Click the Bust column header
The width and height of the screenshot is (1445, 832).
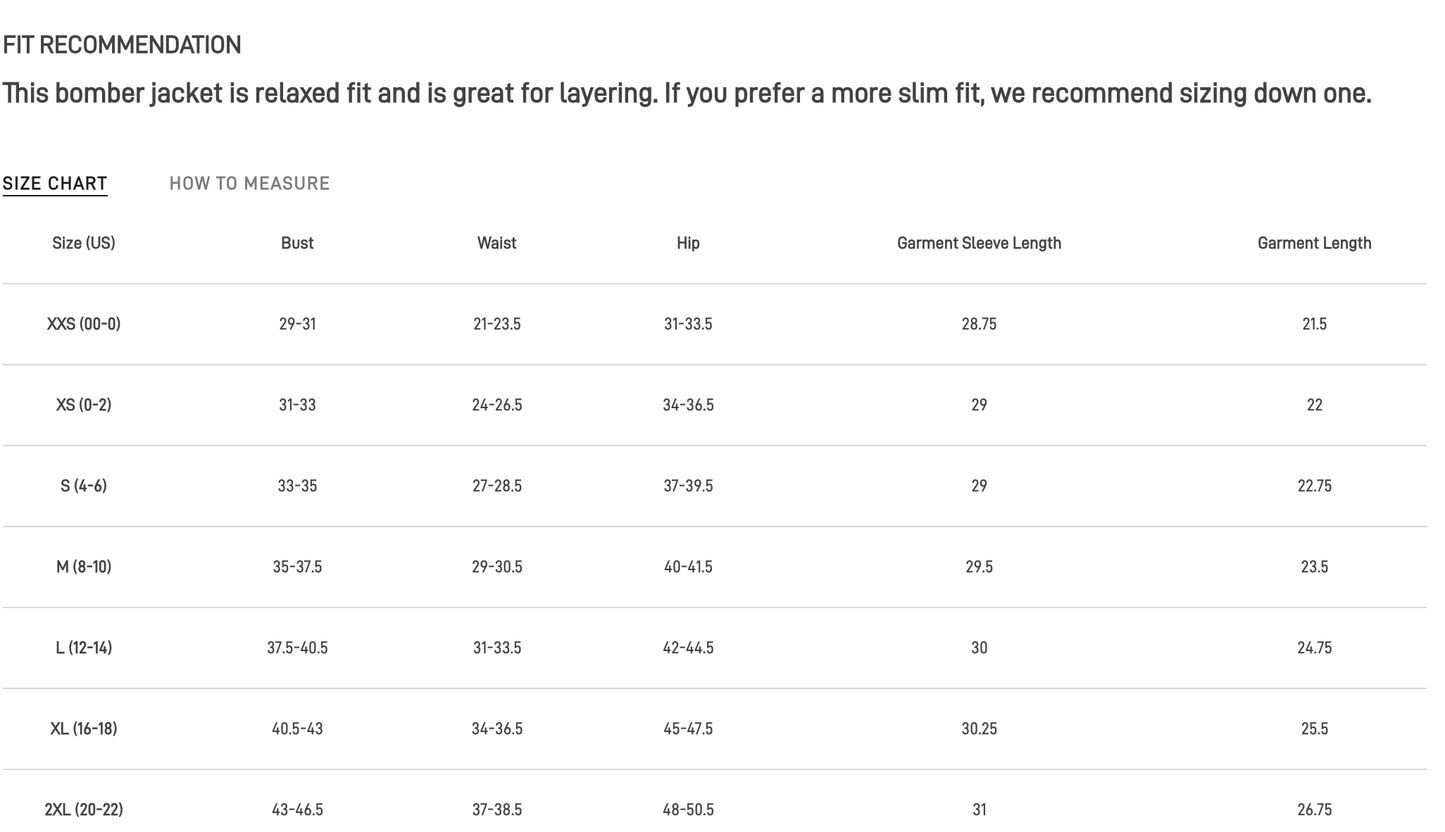tap(297, 243)
